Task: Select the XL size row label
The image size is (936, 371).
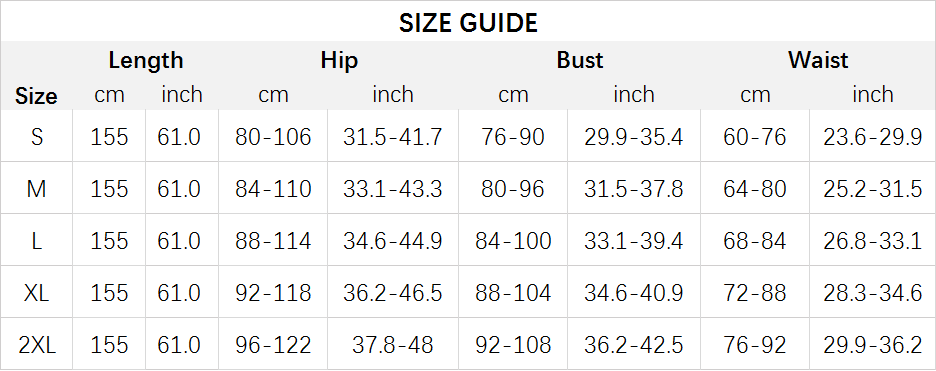Action: coord(36,293)
